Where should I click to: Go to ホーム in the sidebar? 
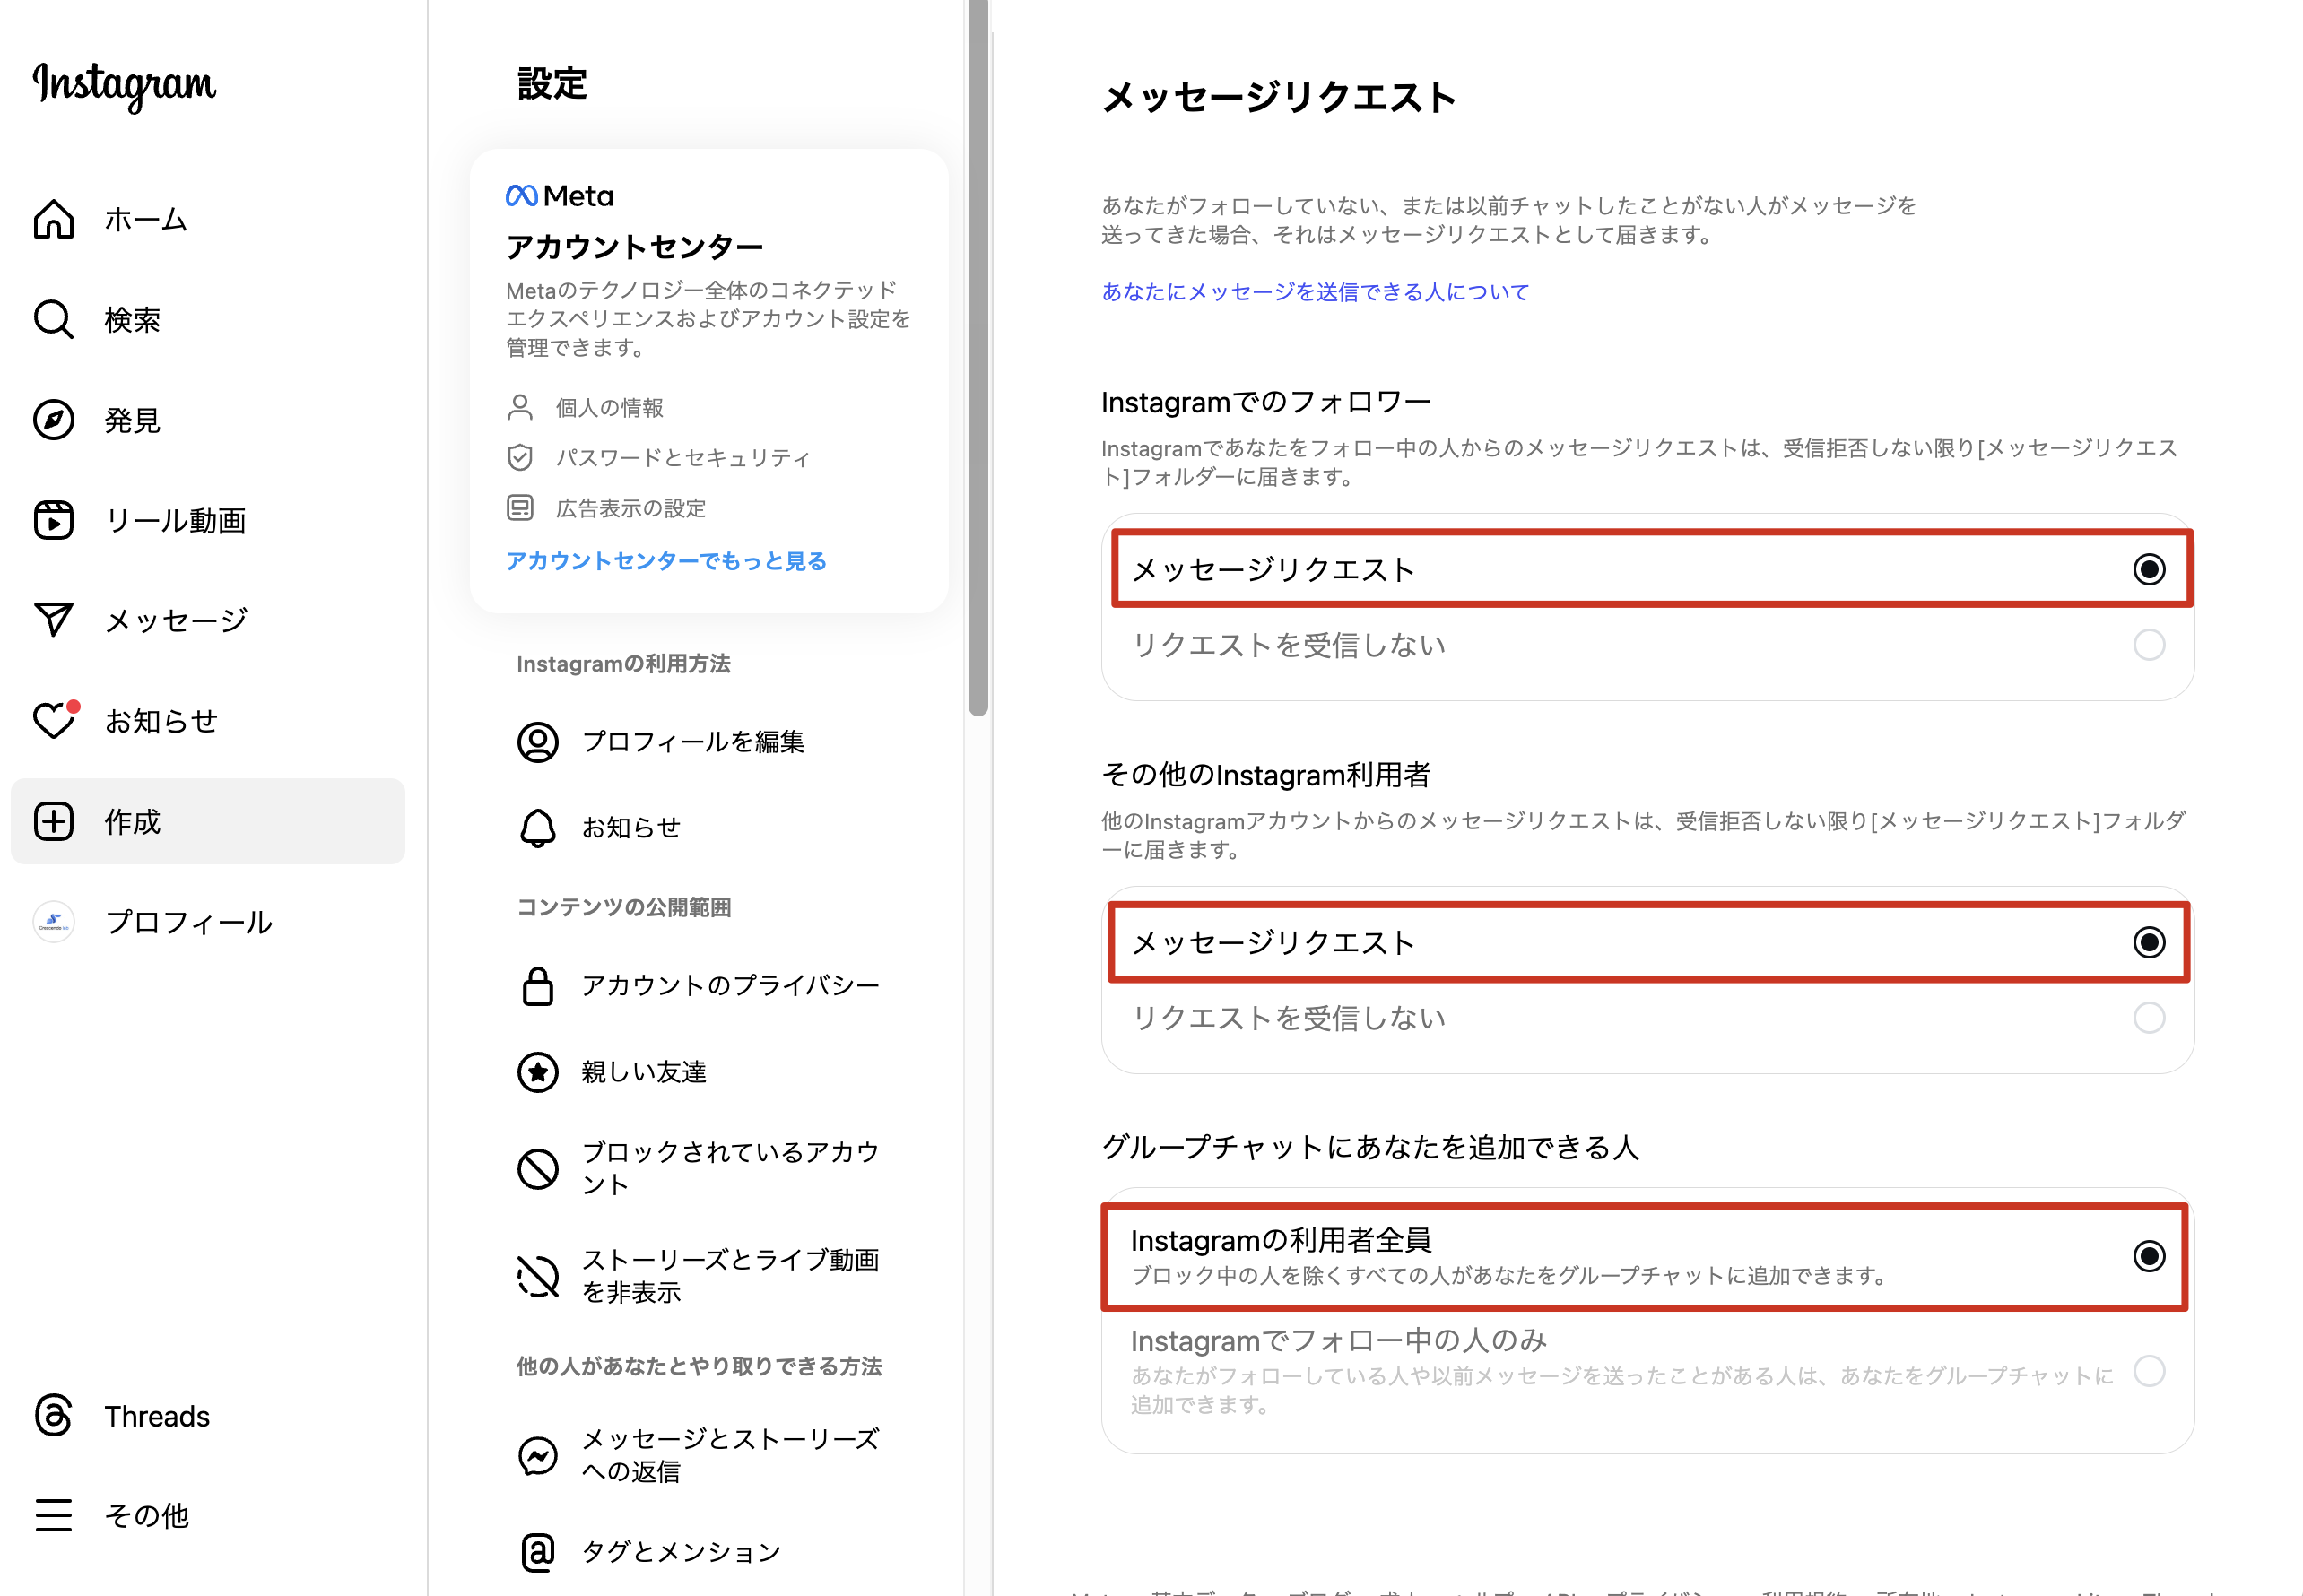pos(208,219)
